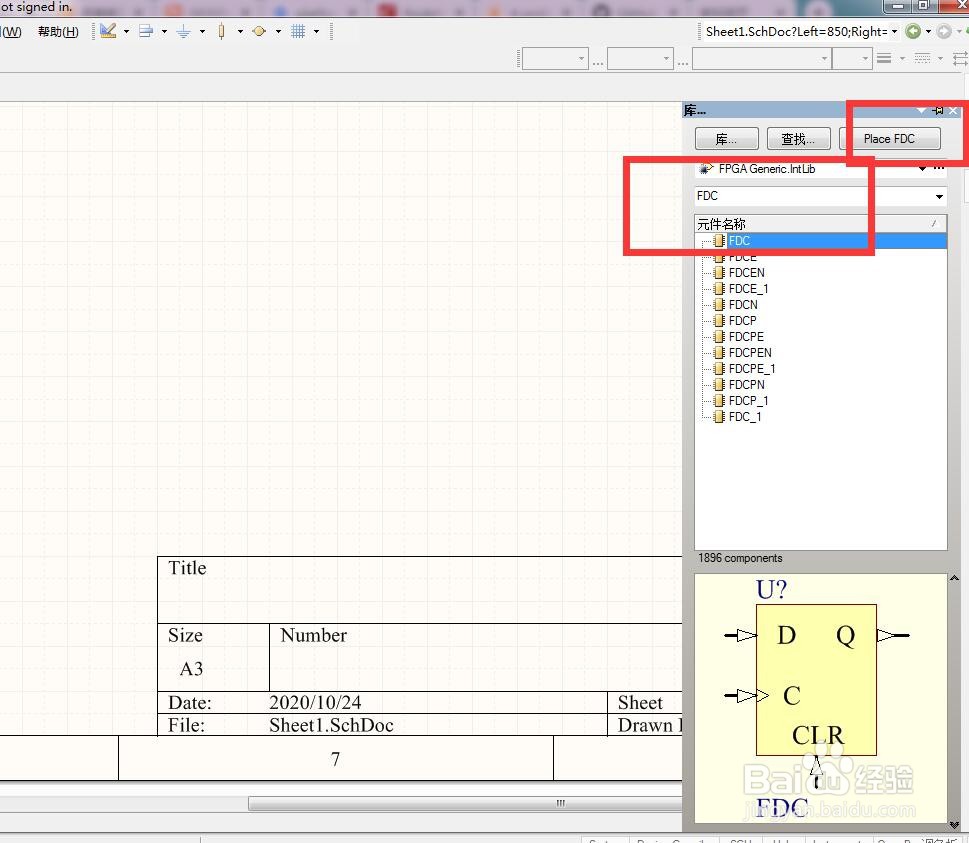Click the Place FDC button
The height and width of the screenshot is (843, 969).
(x=890, y=138)
